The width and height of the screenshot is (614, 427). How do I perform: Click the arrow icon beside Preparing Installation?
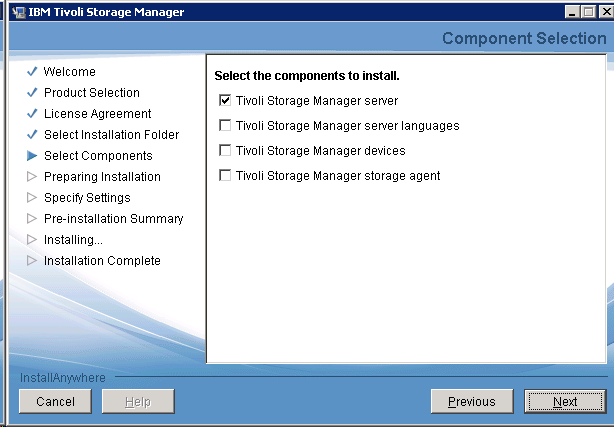32,177
